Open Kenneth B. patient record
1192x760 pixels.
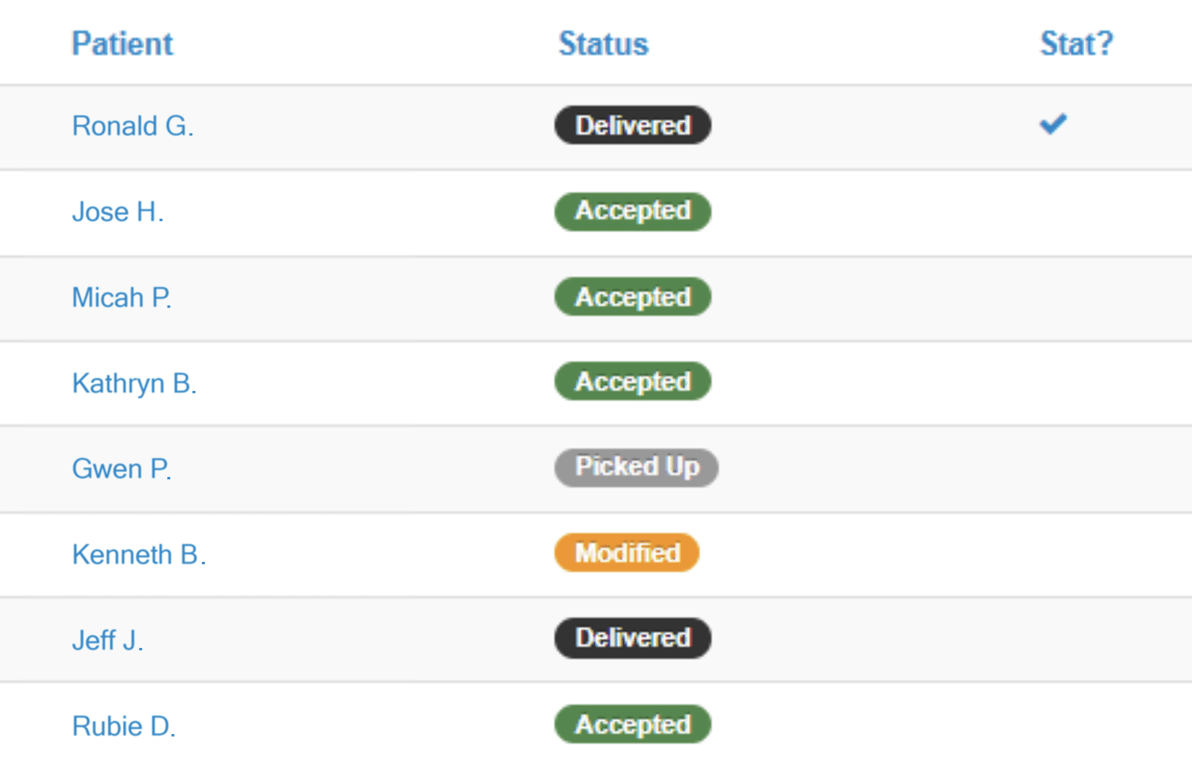pos(138,555)
